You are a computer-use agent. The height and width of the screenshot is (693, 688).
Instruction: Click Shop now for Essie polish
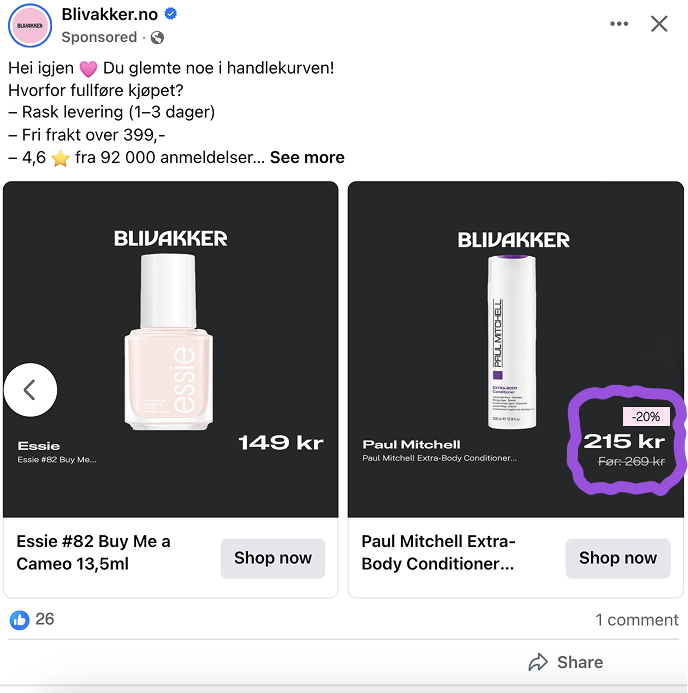click(x=273, y=558)
